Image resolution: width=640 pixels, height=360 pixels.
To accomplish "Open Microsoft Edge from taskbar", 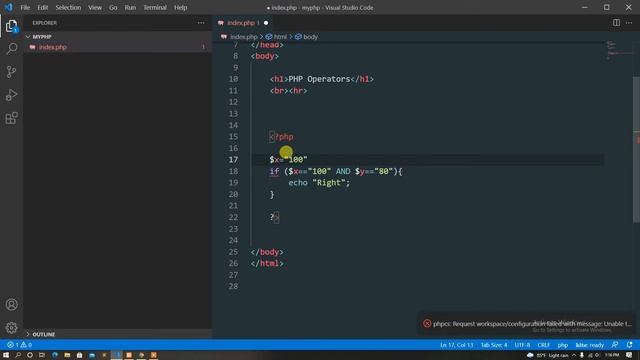I will point(55,355).
